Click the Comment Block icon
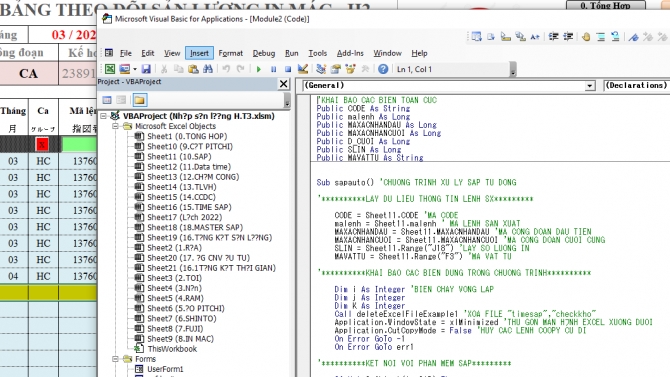Viewport: 670px width, 377px height. (601, 37)
